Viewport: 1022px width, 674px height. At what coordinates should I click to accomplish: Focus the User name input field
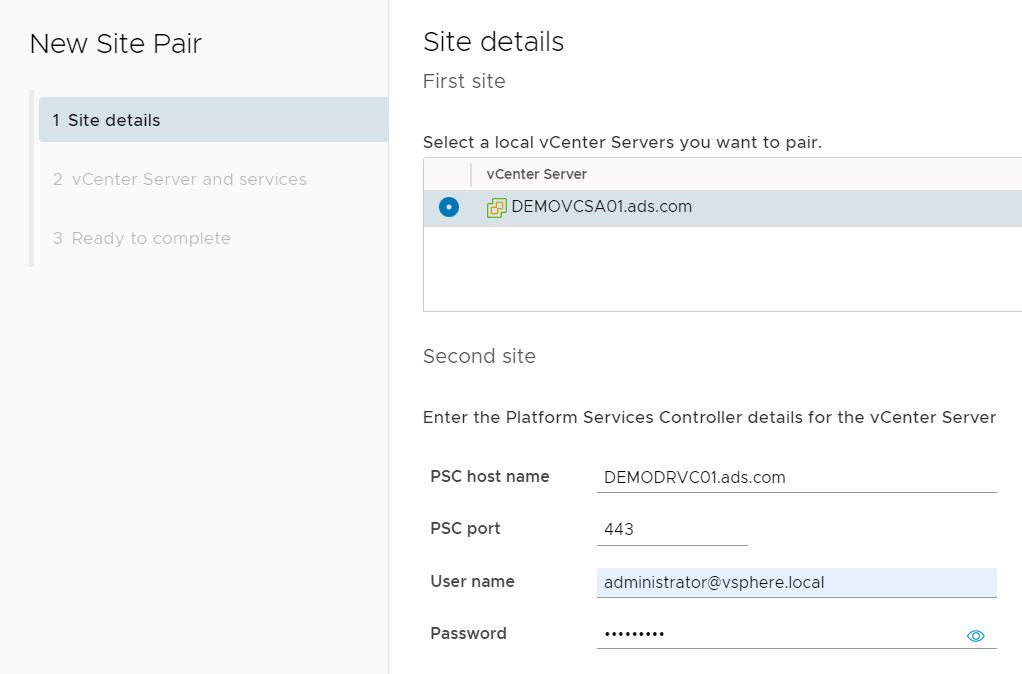point(796,582)
